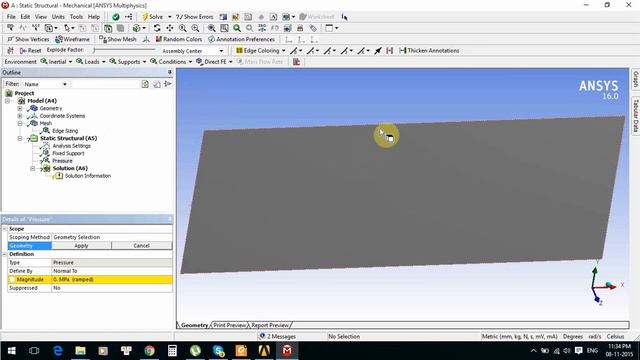Click the tag annotation icon
This screenshot has height=360, width=640.
click(313, 28)
